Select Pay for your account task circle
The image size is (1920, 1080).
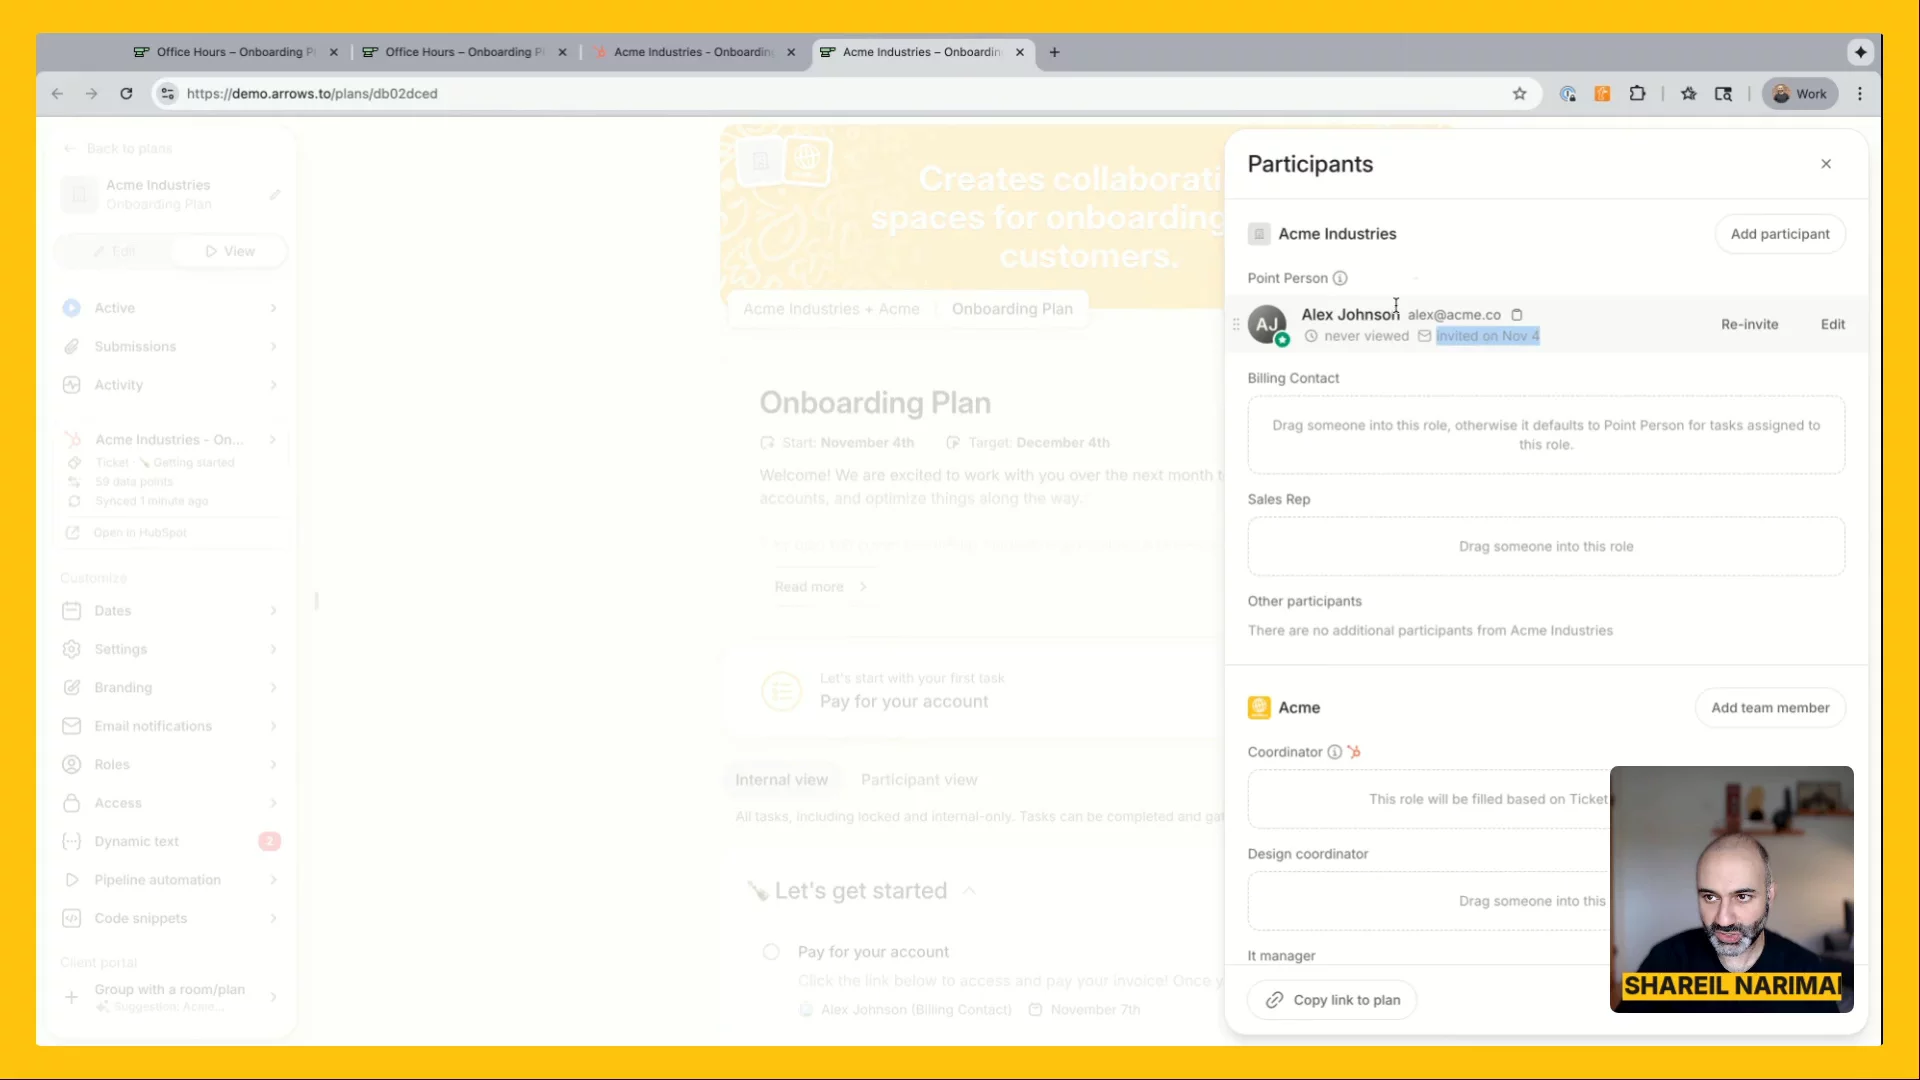(771, 952)
